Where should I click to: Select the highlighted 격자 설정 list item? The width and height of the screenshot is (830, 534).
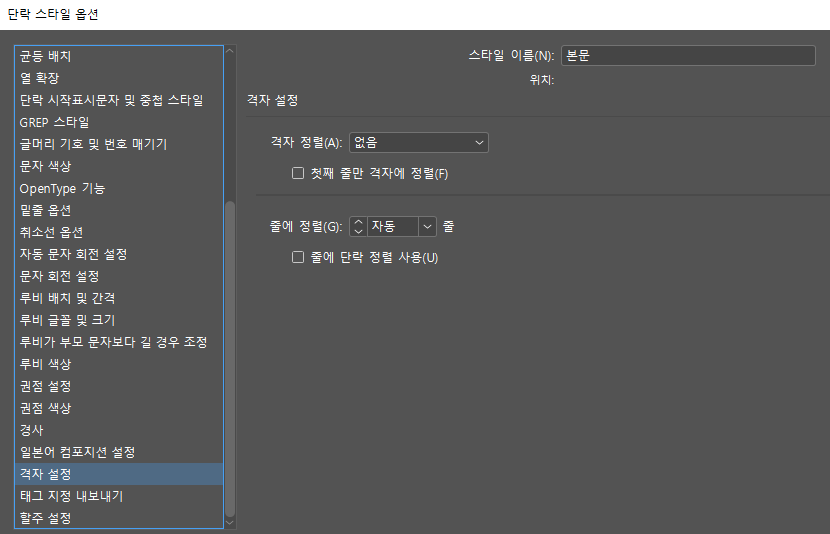pyautogui.click(x=119, y=474)
